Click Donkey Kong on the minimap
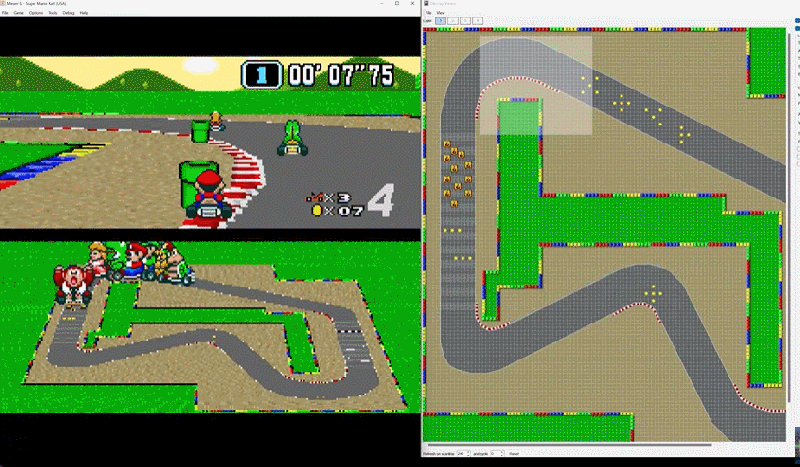Screen dimensions: 800x467 73,285
